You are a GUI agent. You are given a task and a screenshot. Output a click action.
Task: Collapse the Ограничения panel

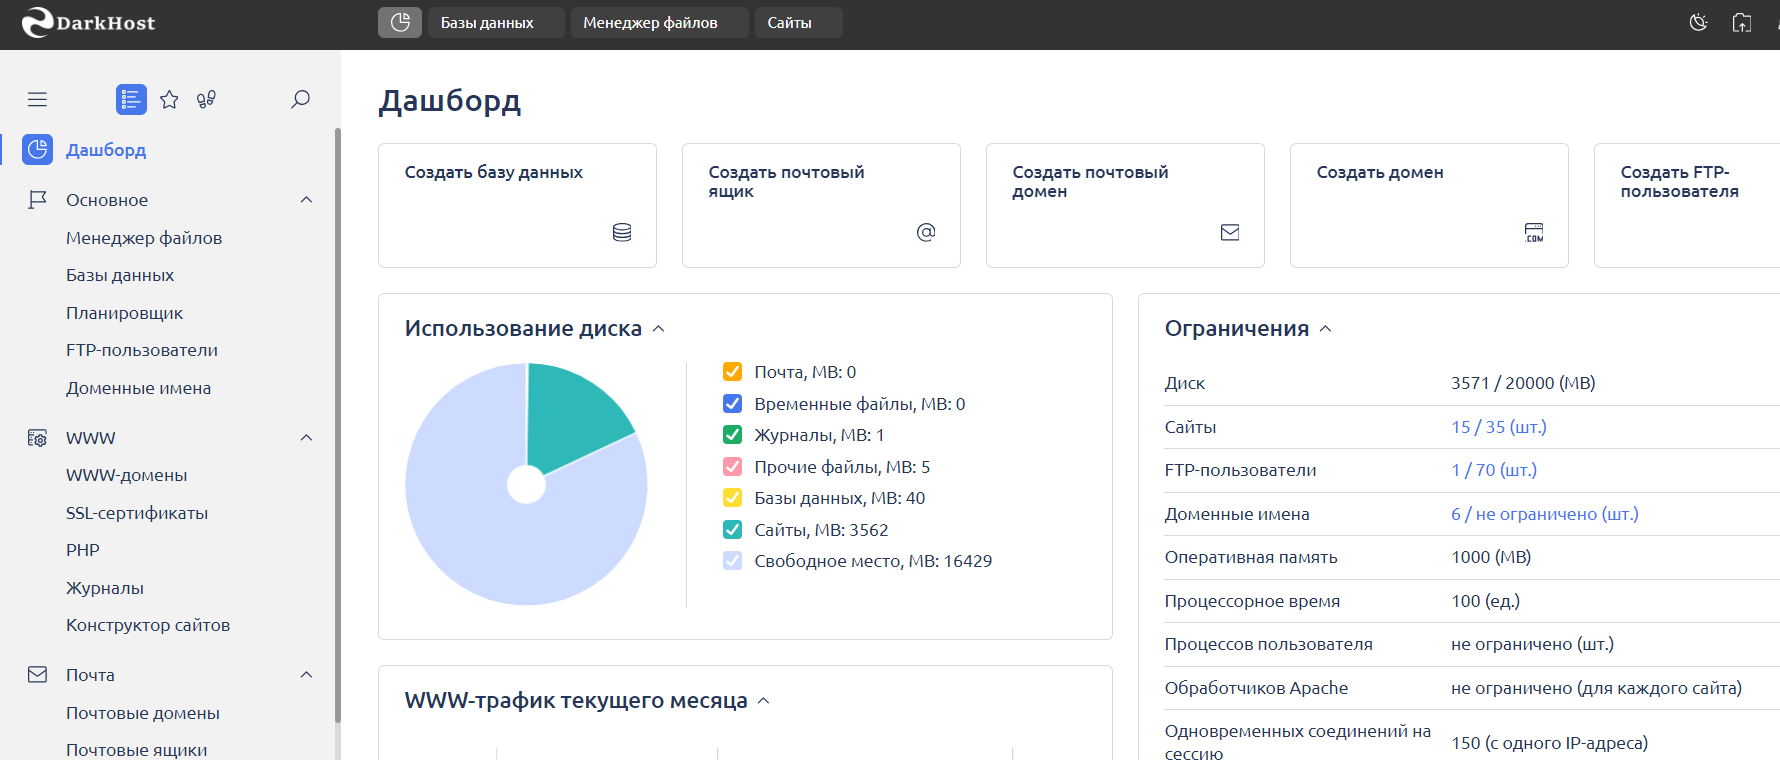pos(1325,329)
